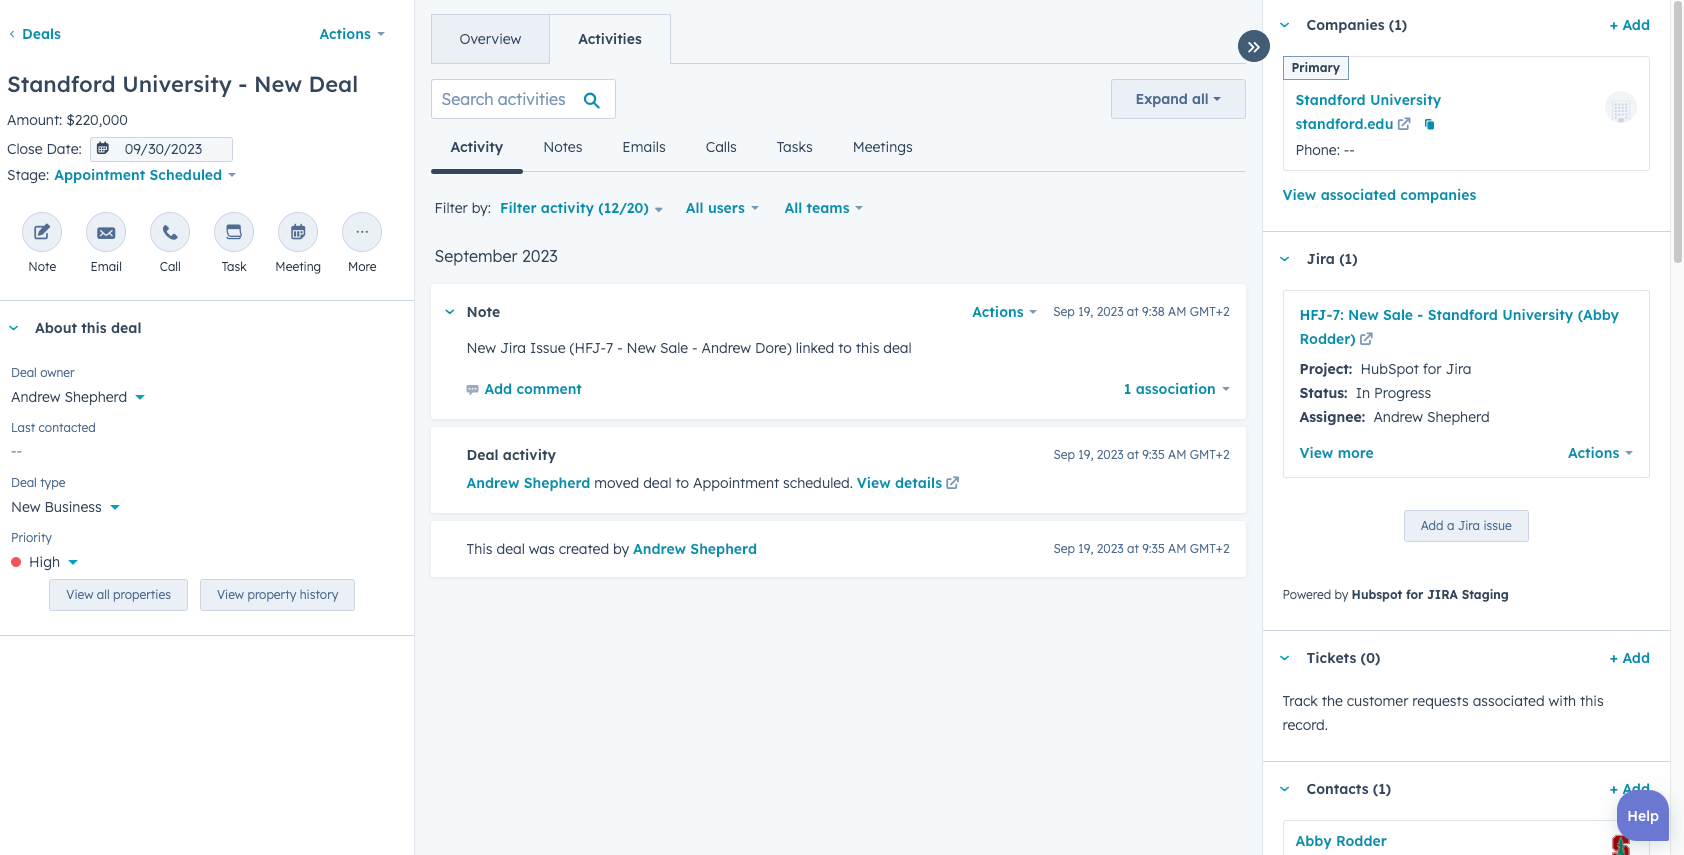Collapse the About this deal section
1684x855 pixels.
click(14, 328)
